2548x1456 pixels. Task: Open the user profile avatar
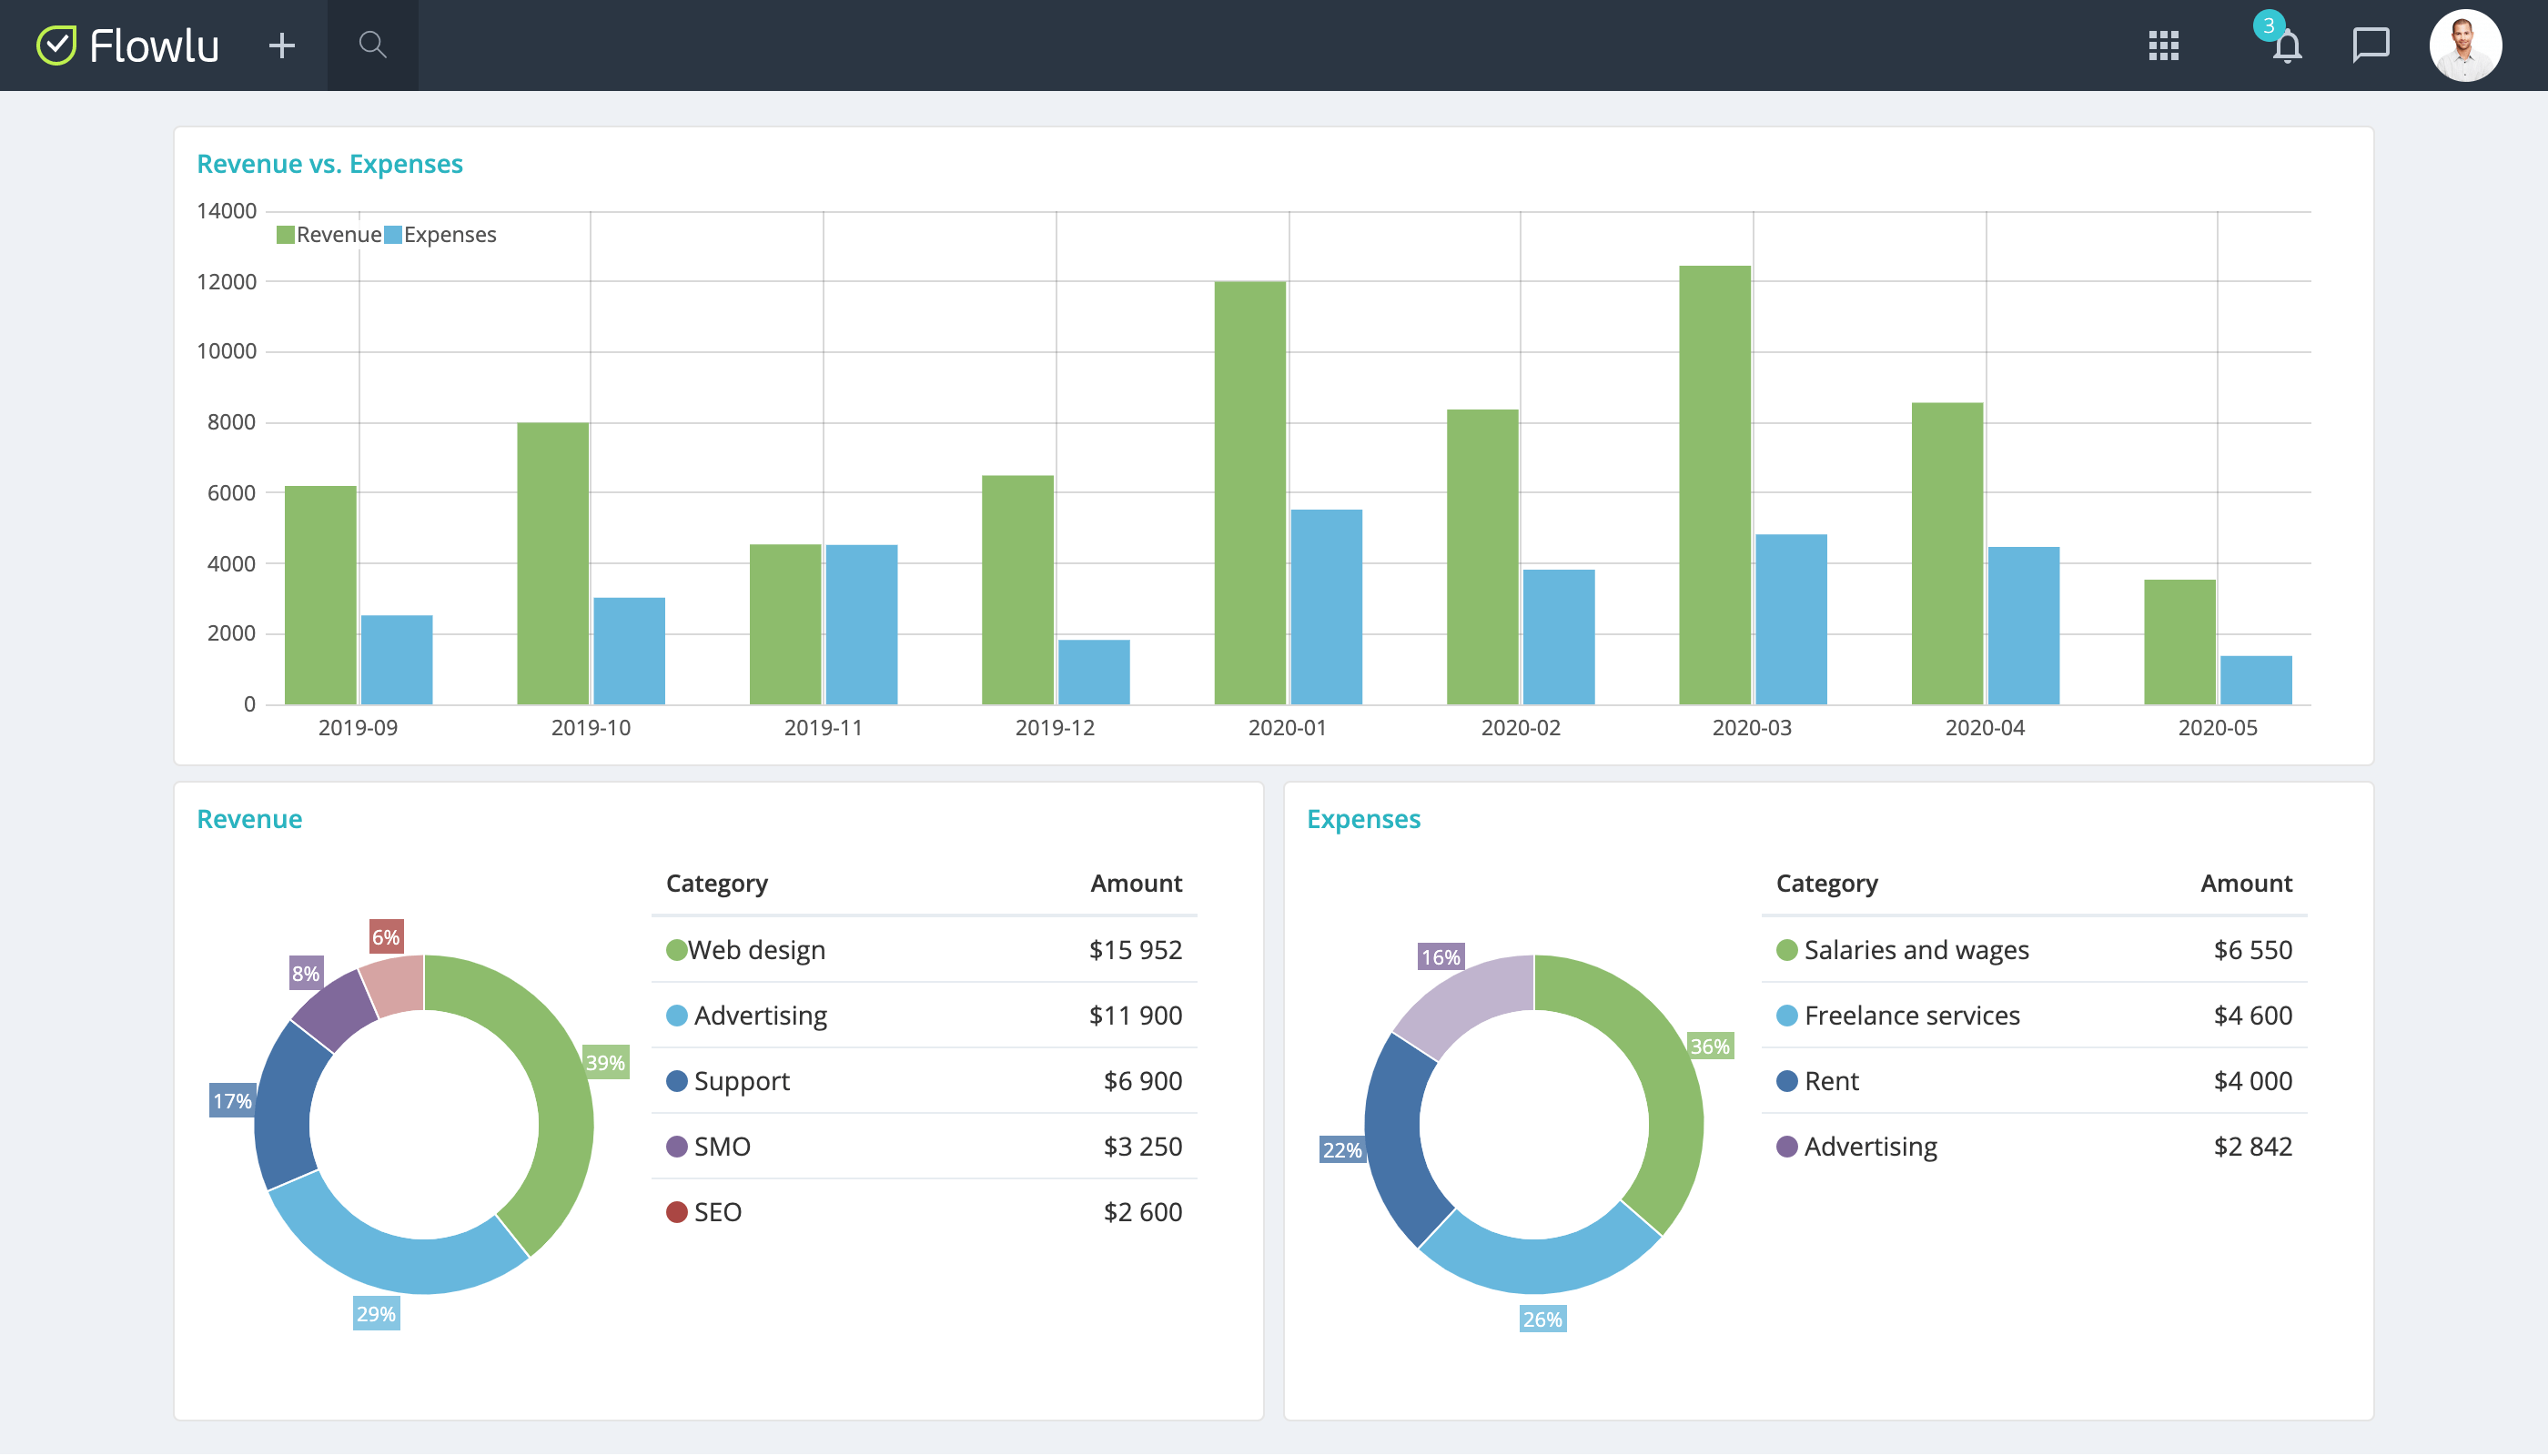click(x=2466, y=45)
